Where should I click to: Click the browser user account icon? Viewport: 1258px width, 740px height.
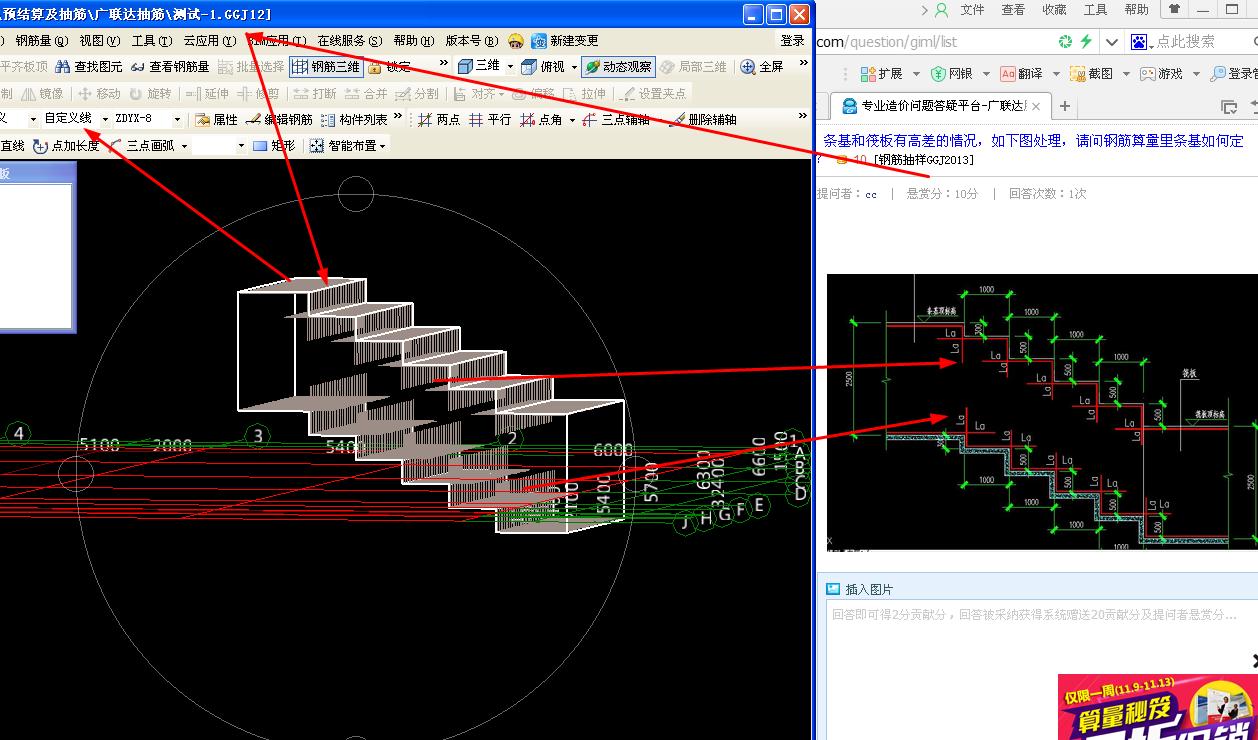pyautogui.click(x=941, y=10)
